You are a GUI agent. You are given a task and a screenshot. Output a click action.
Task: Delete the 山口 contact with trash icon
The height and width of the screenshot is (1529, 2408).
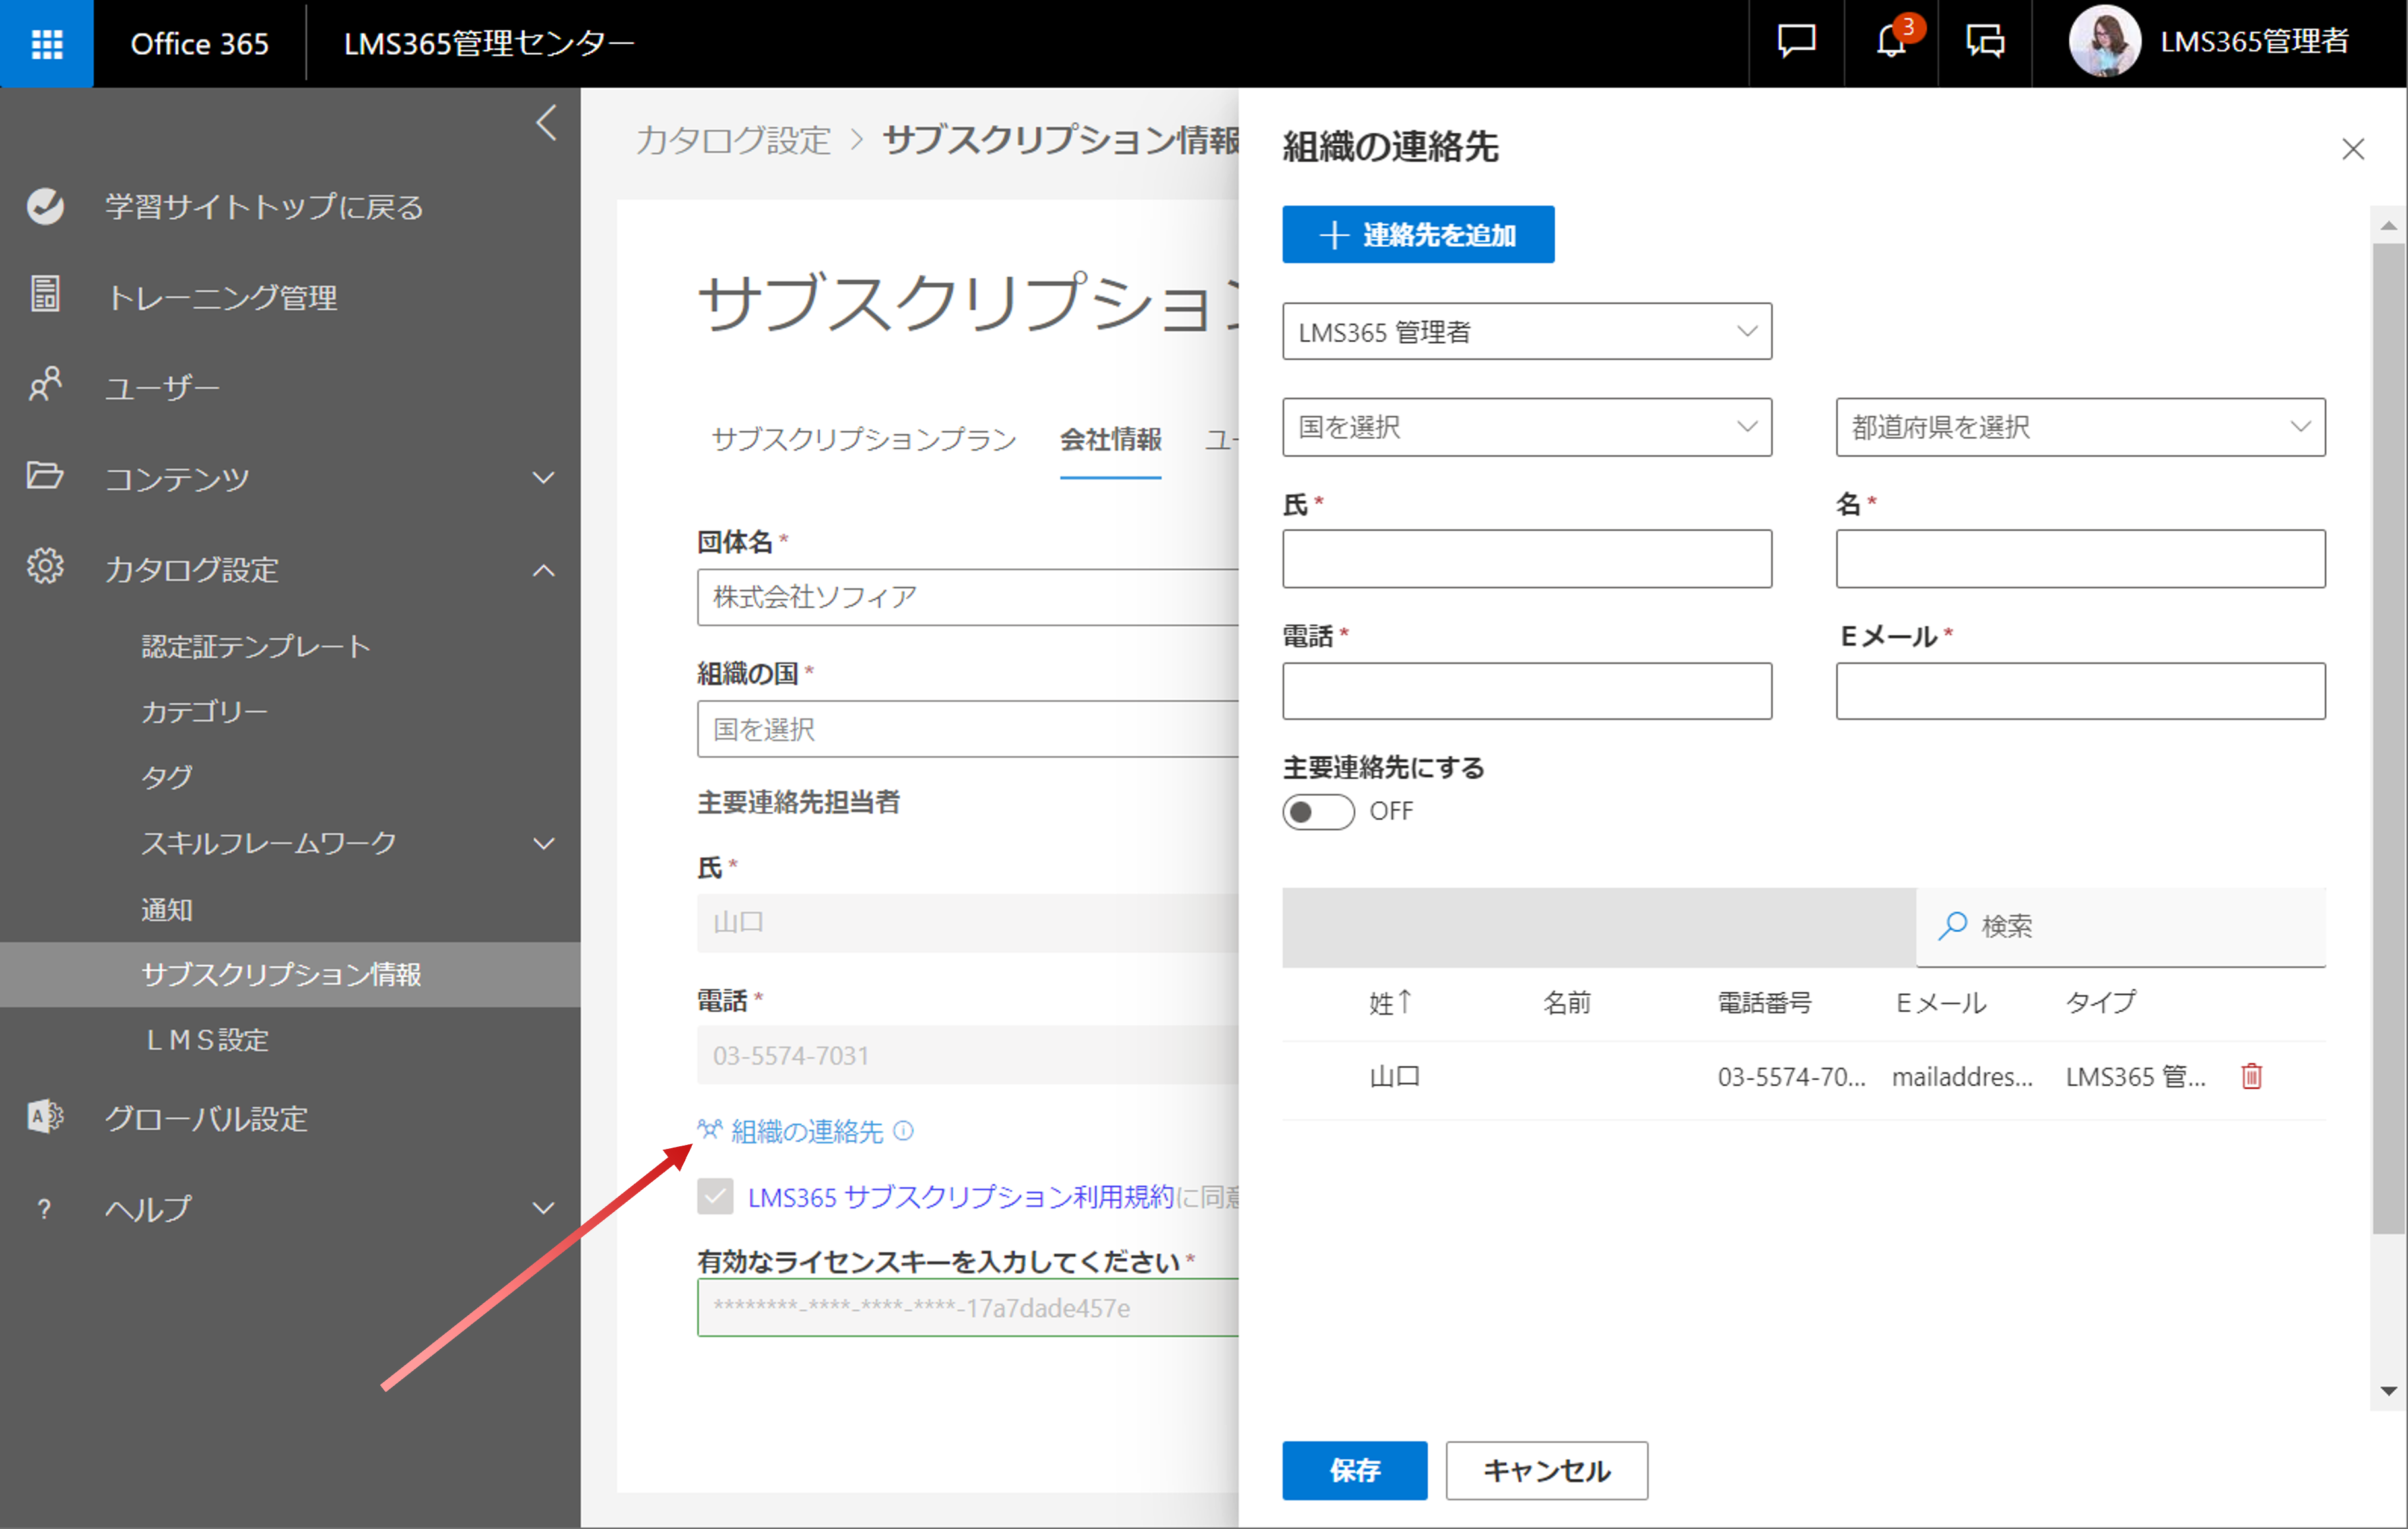(x=2252, y=1076)
